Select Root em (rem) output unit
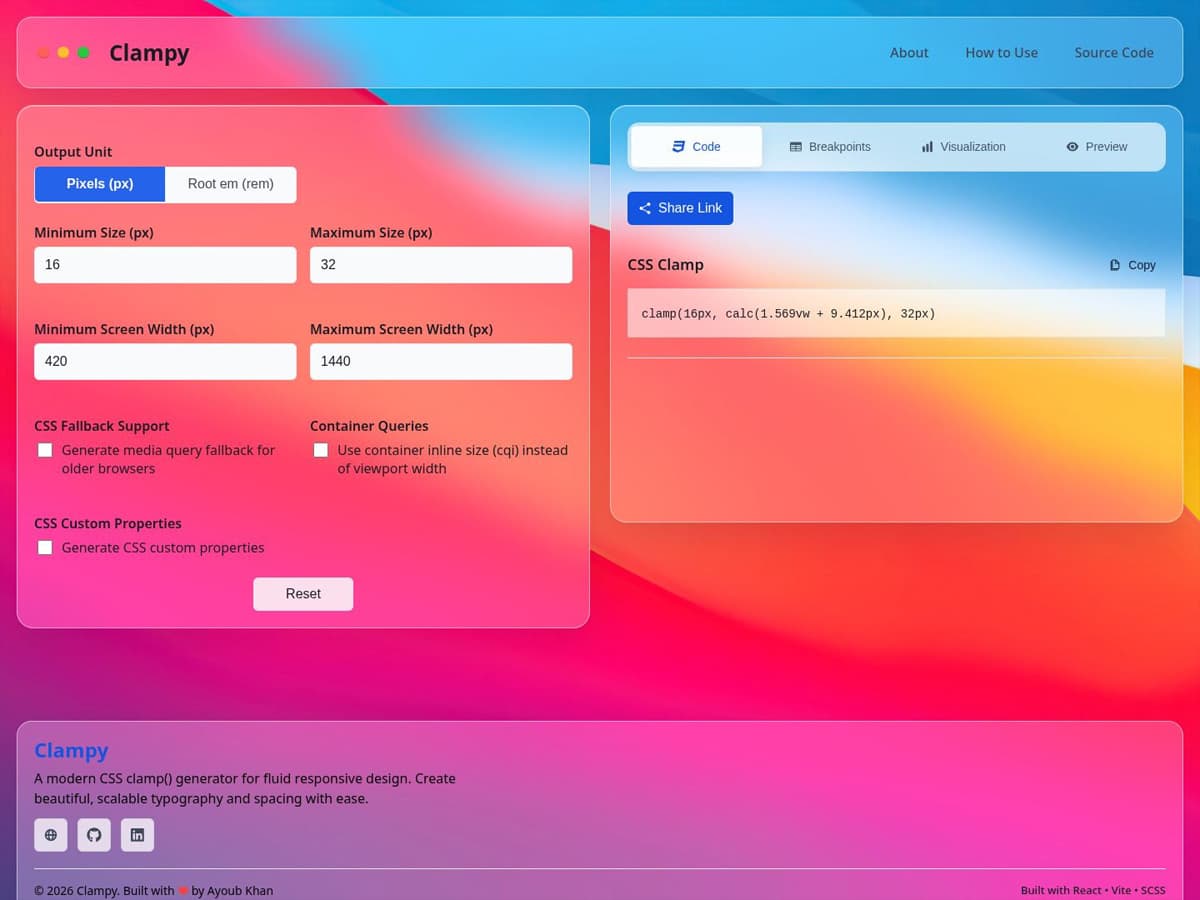Viewport: 1200px width, 900px height. tap(231, 184)
